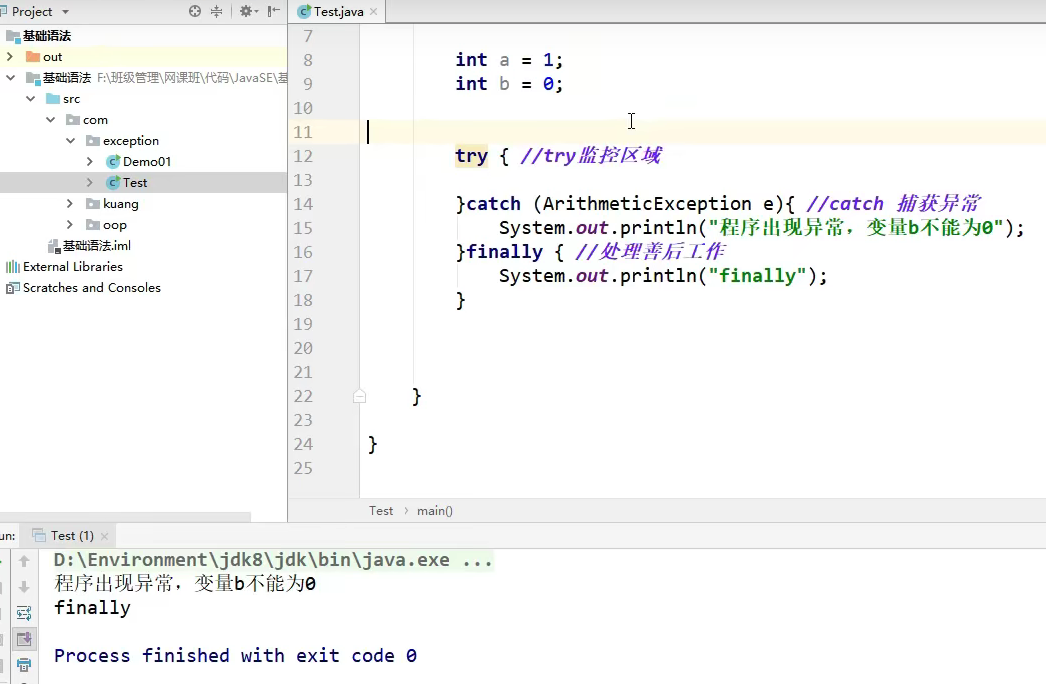The height and width of the screenshot is (684, 1046).
Task: Click the root 基础语法 project header
Action: [47, 36]
